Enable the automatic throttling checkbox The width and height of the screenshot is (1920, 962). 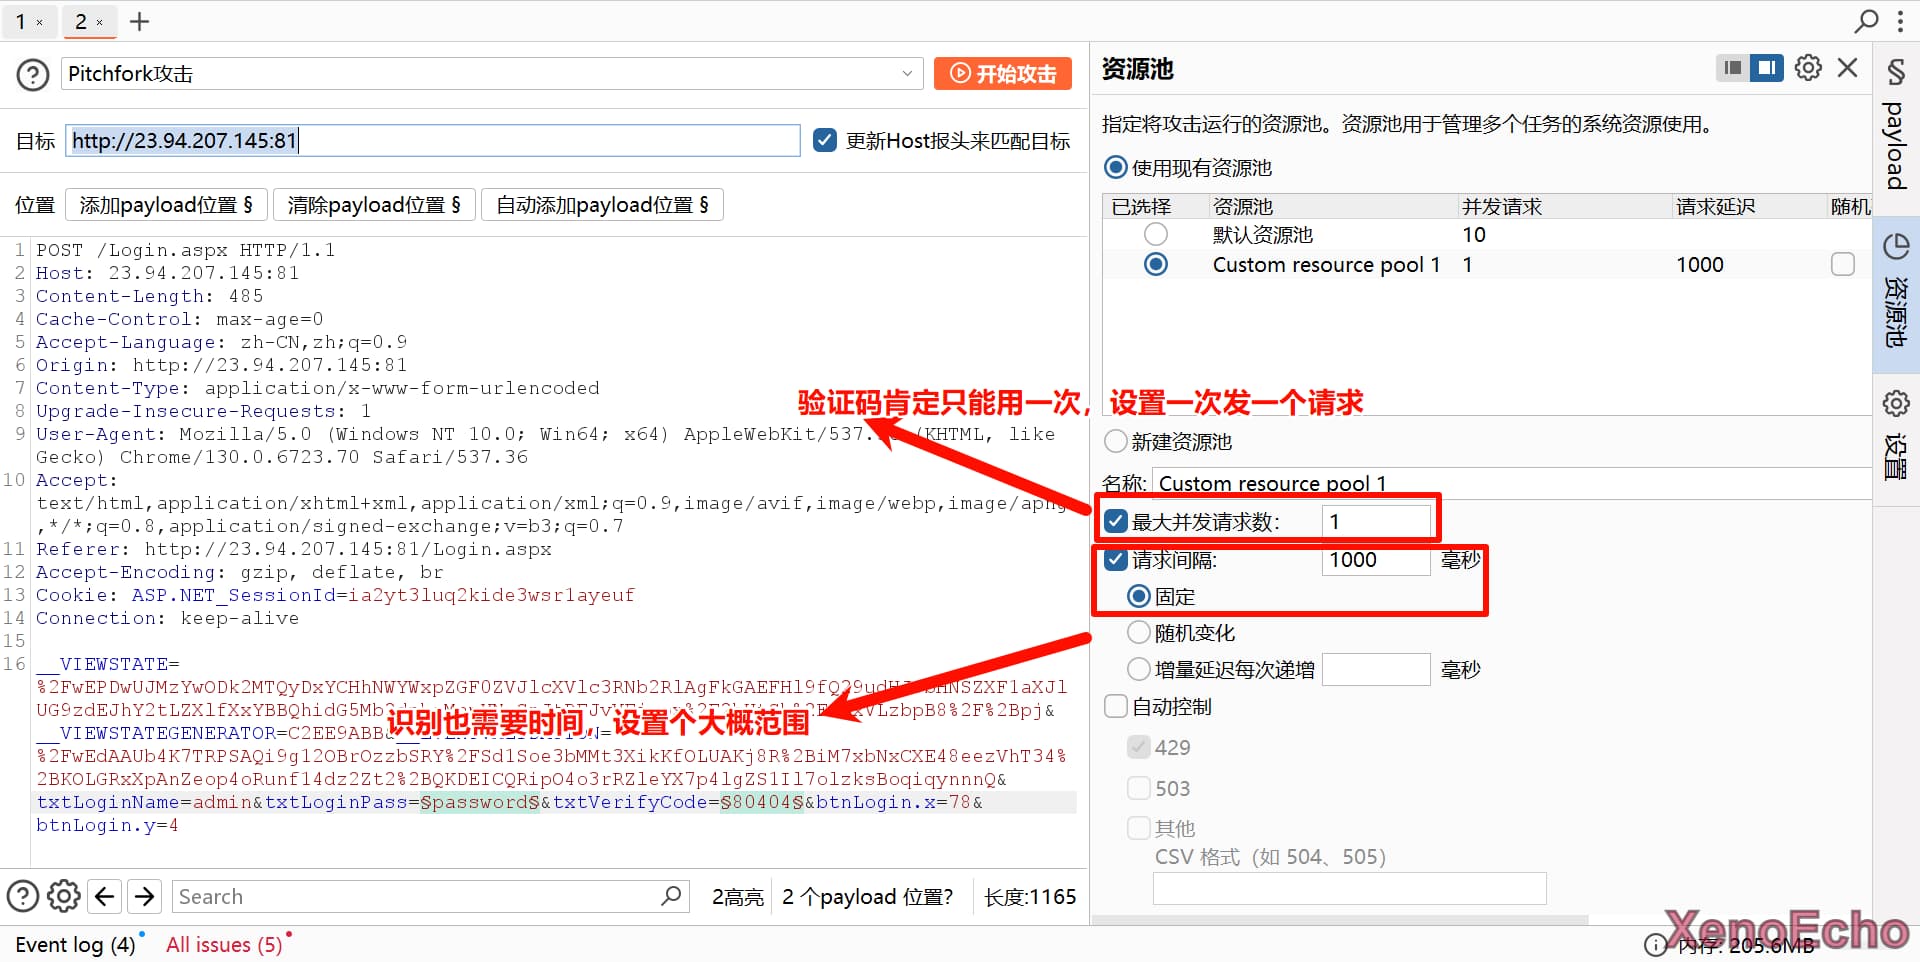[1116, 707]
